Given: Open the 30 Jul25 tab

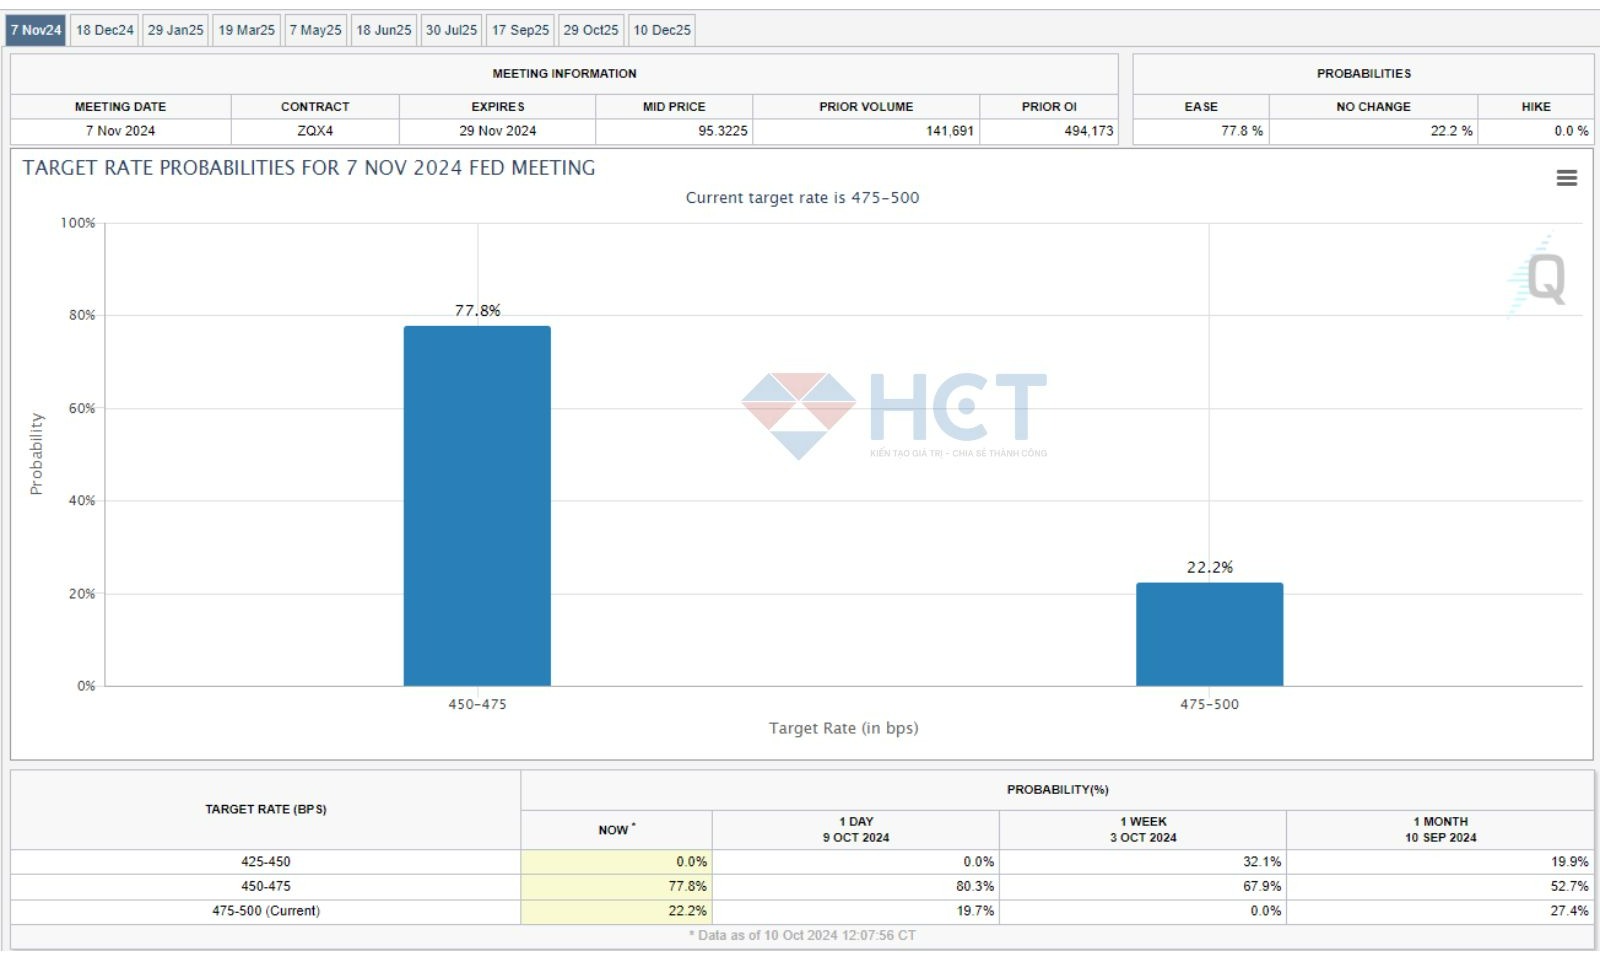Looking at the screenshot, I should click(451, 30).
